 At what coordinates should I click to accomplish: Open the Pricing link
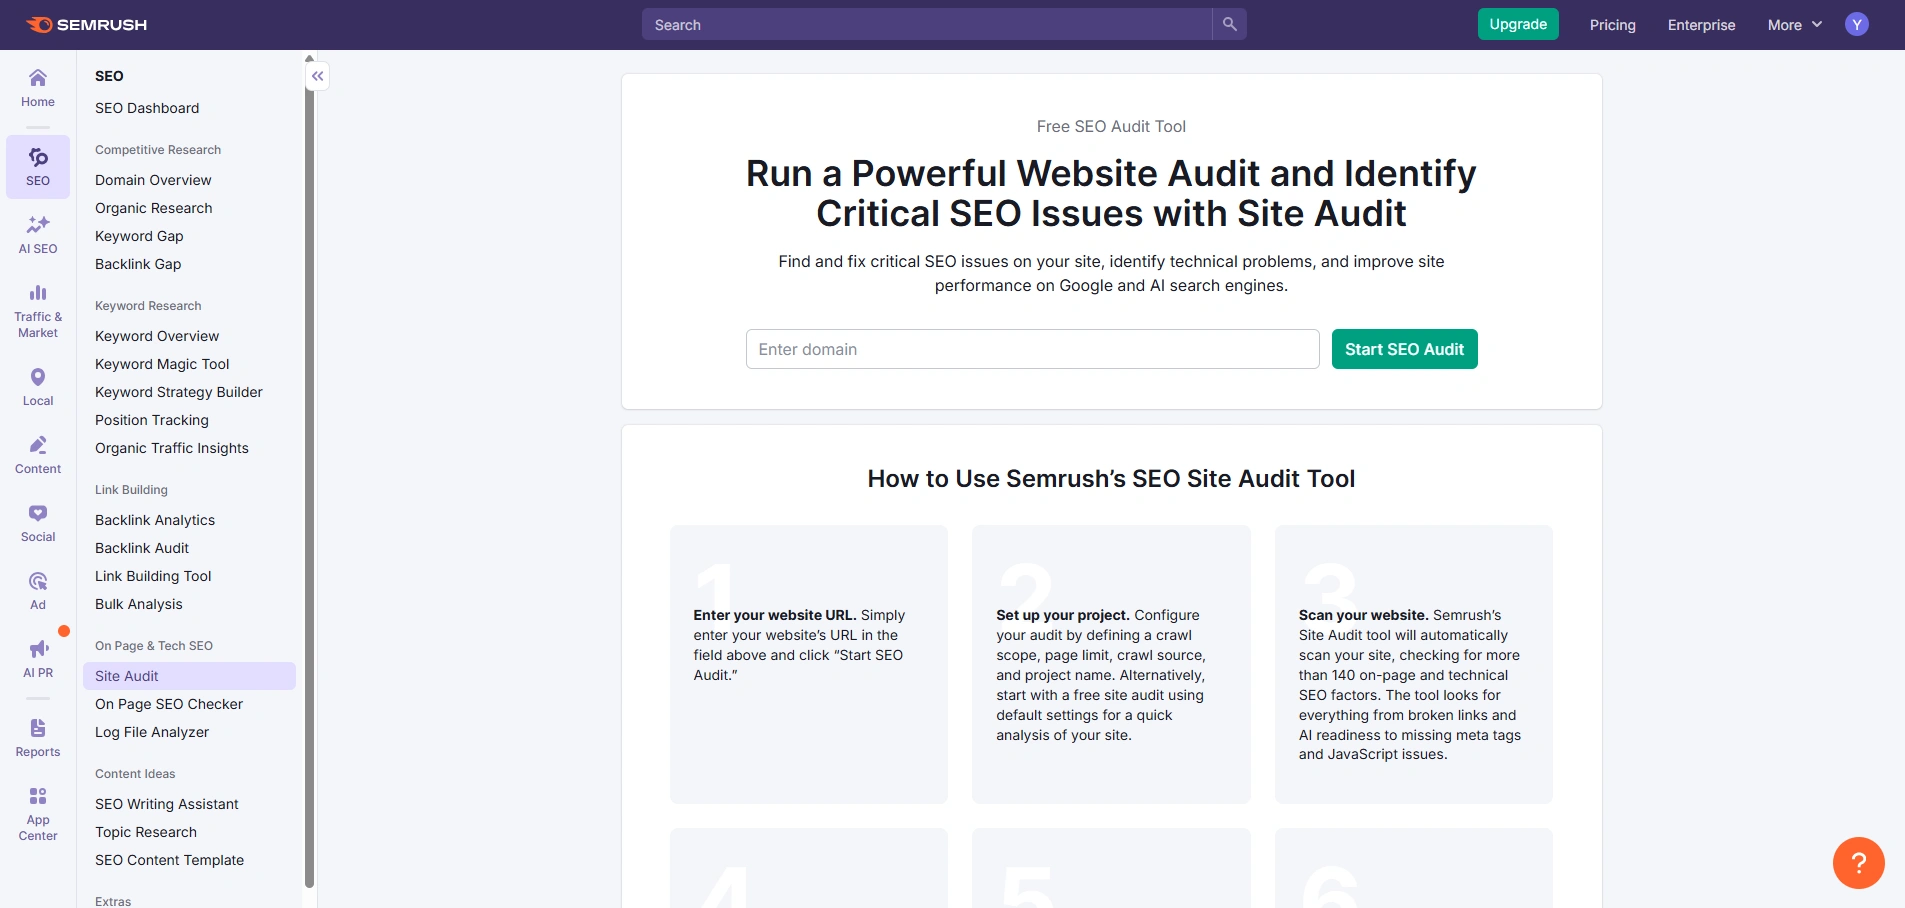coord(1612,25)
